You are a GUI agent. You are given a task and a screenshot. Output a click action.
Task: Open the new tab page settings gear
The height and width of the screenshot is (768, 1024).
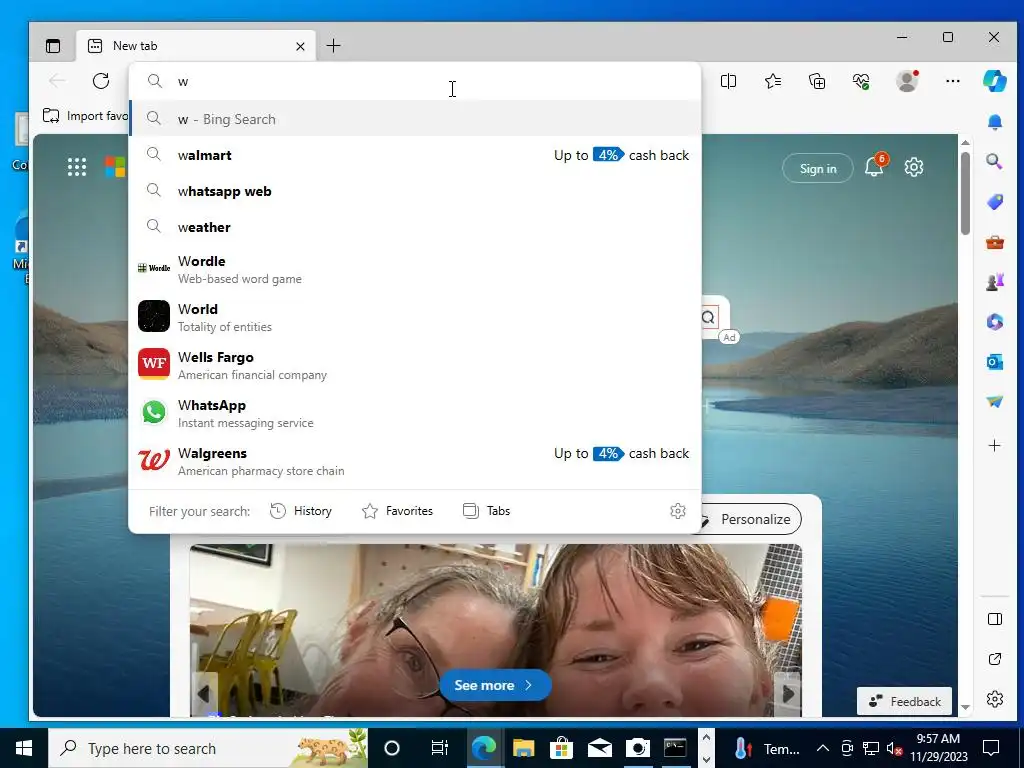(x=914, y=167)
